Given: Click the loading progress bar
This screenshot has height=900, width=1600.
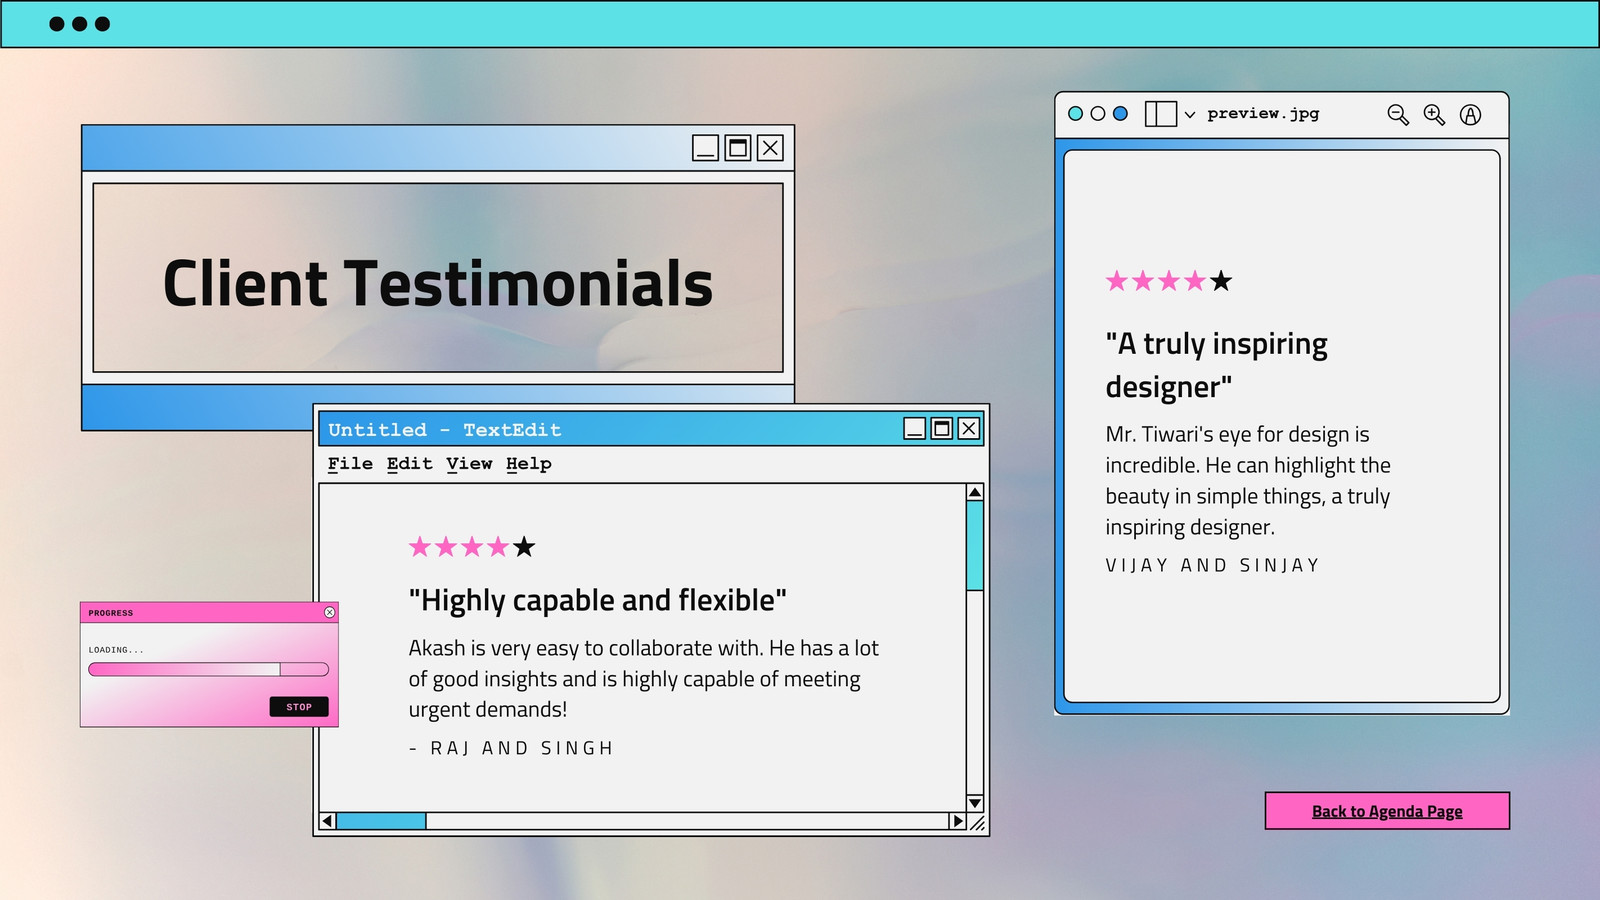Looking at the screenshot, I should click(x=208, y=669).
